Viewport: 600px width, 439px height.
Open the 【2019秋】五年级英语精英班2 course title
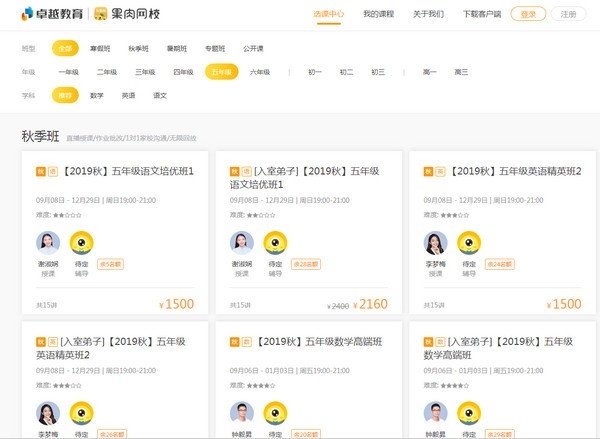pyautogui.click(x=514, y=171)
